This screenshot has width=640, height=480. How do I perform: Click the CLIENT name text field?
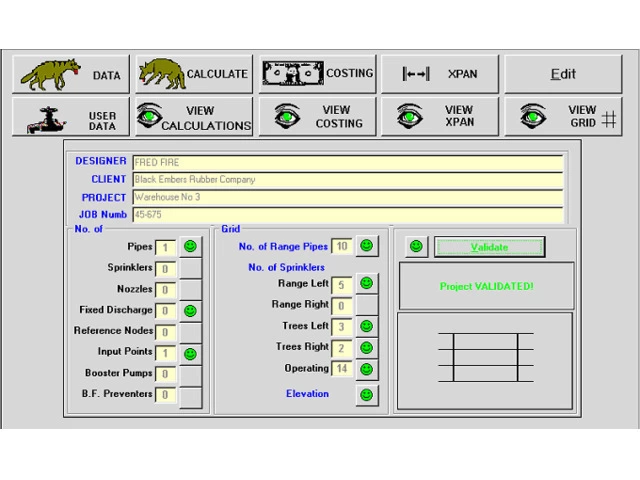[347, 180]
